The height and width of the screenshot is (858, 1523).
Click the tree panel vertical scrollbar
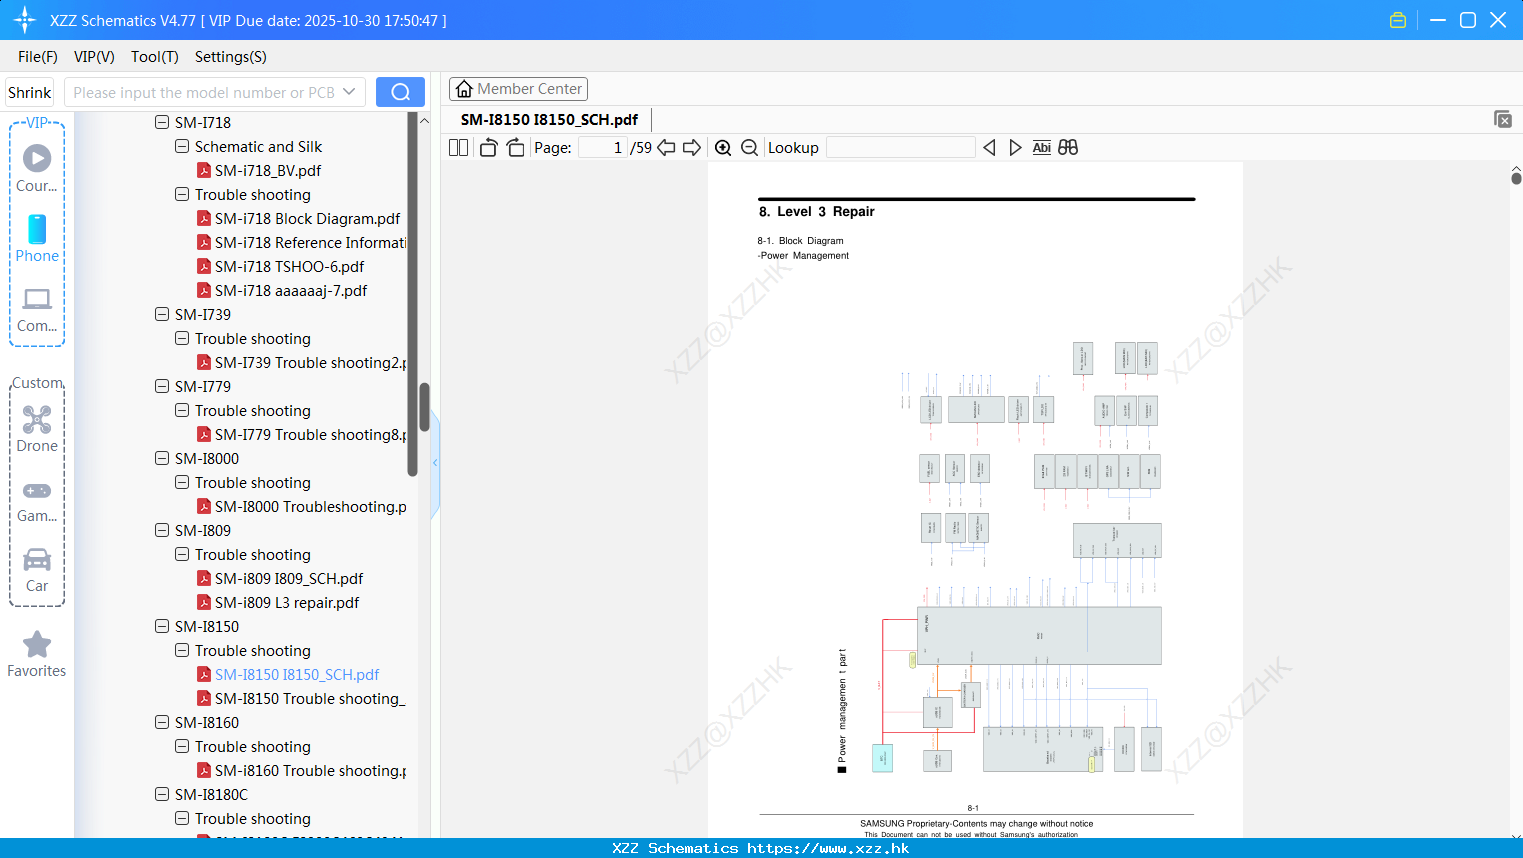pyautogui.click(x=424, y=407)
